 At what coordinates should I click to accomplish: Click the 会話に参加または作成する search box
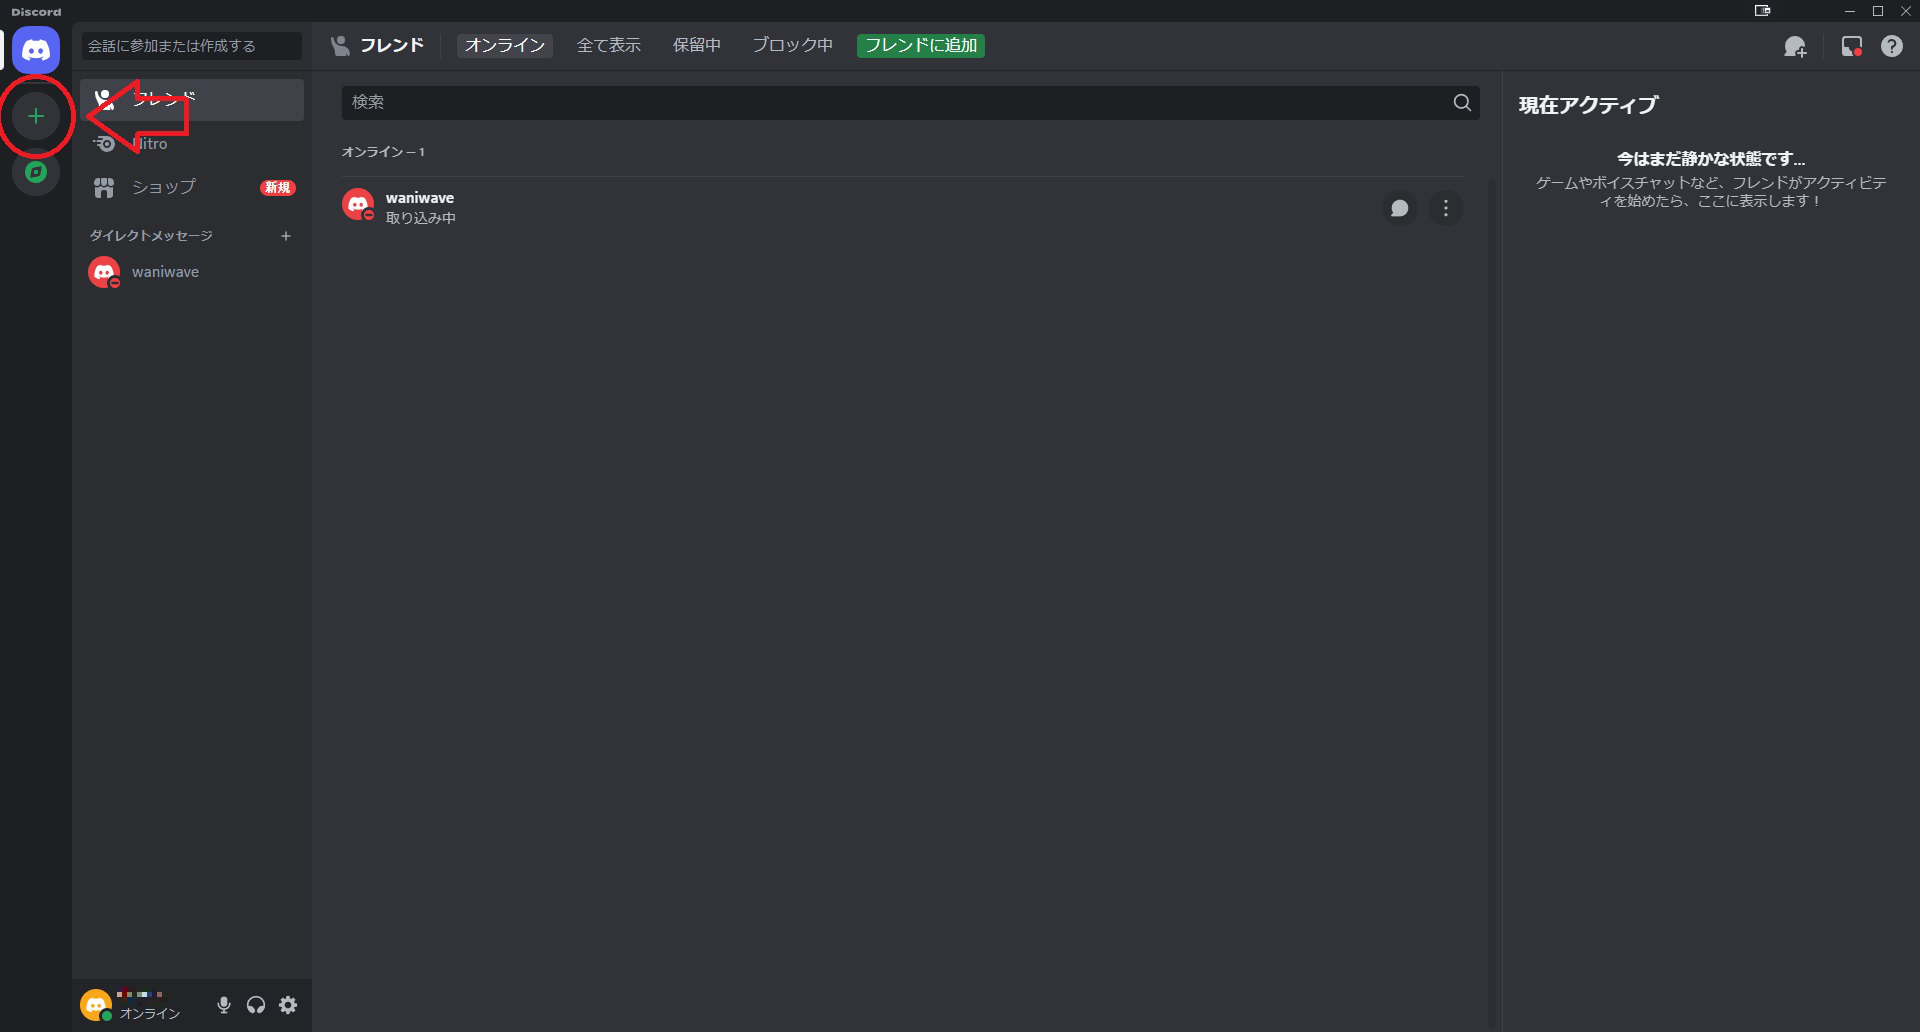tap(192, 46)
